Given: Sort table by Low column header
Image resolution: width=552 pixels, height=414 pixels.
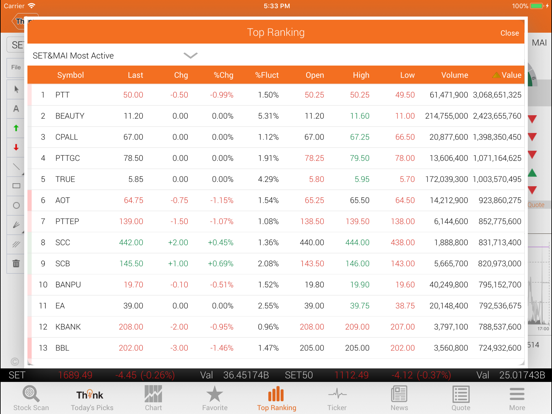Looking at the screenshot, I should [407, 75].
